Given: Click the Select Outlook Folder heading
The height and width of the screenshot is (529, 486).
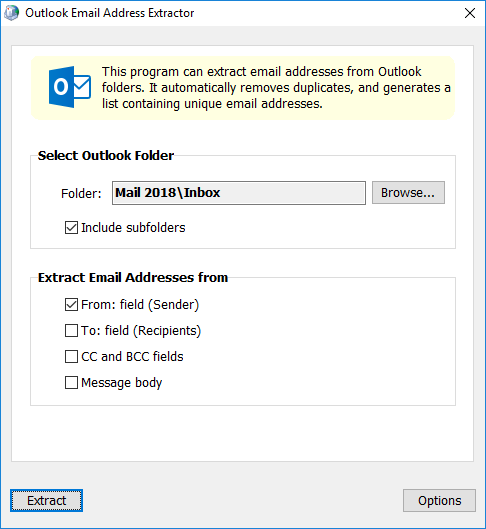Looking at the screenshot, I should pos(106,156).
